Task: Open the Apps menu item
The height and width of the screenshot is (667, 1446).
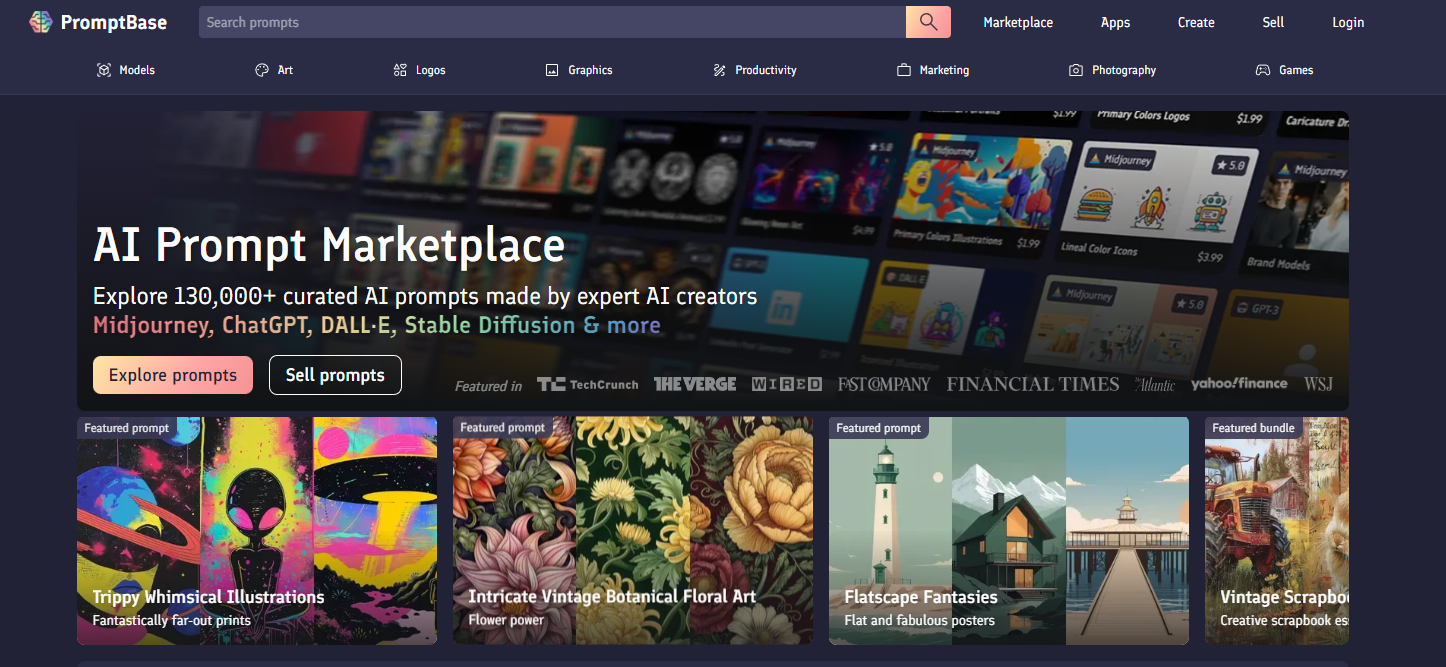Action: coord(1115,22)
